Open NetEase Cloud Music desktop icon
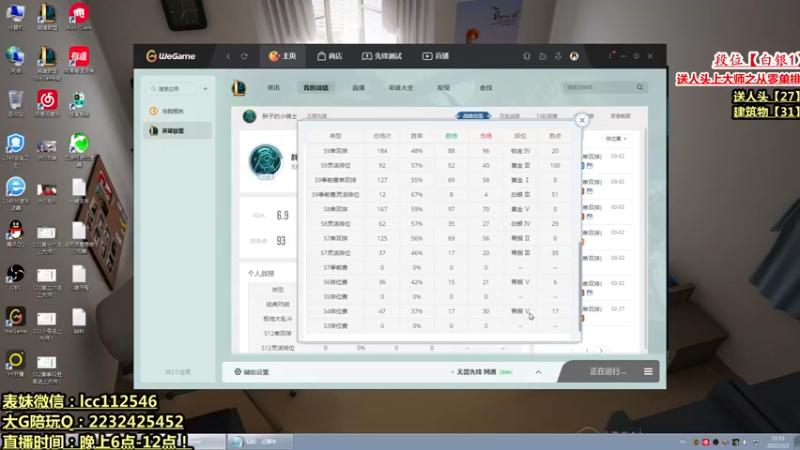 point(47,103)
